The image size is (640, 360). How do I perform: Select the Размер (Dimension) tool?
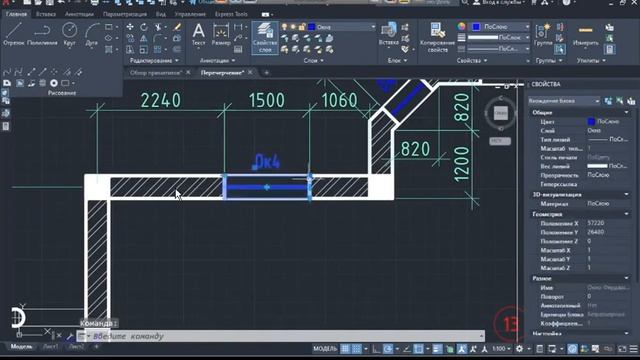(x=221, y=34)
